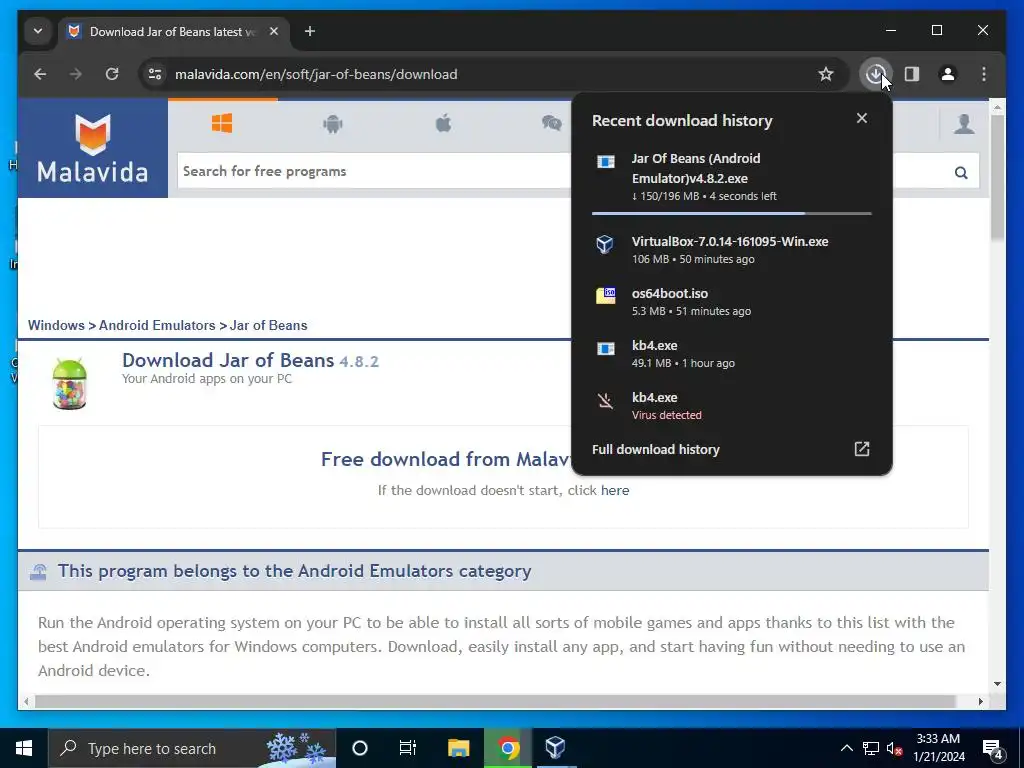Open the chat bubbles icon on Malavida

point(552,123)
